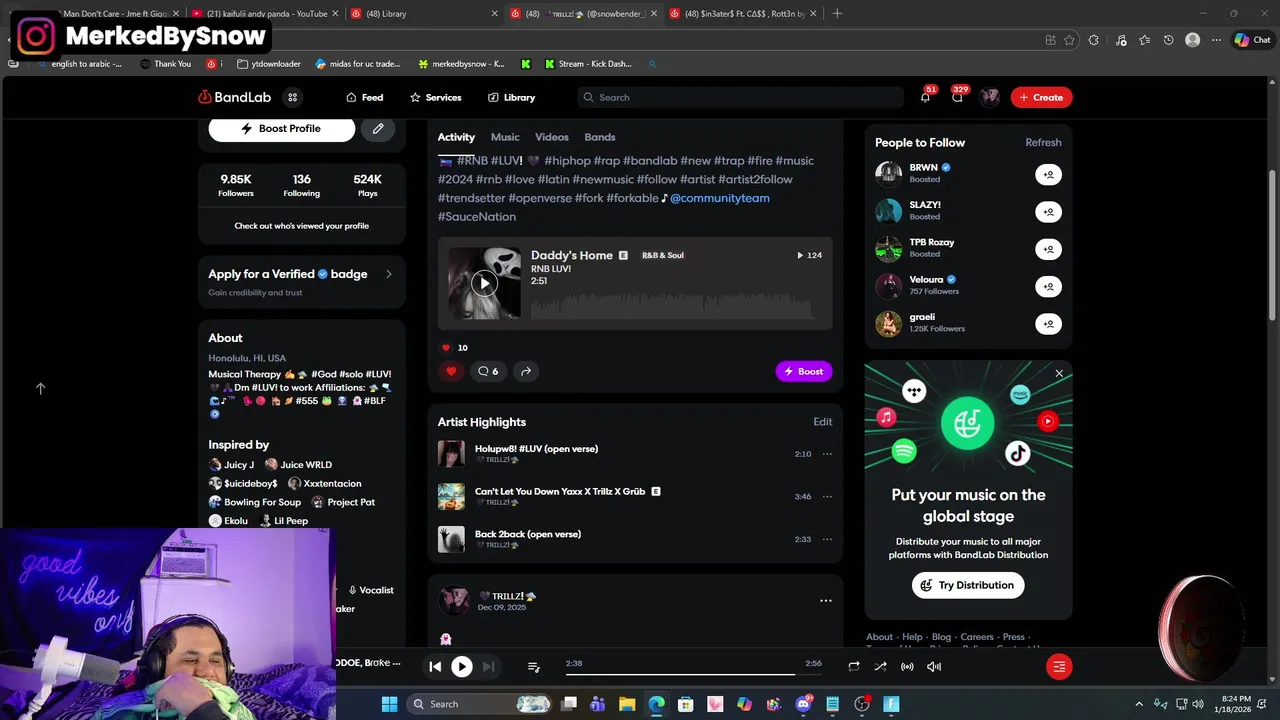Open Windows Start menu
Image resolution: width=1280 pixels, height=720 pixels.
pos(389,704)
